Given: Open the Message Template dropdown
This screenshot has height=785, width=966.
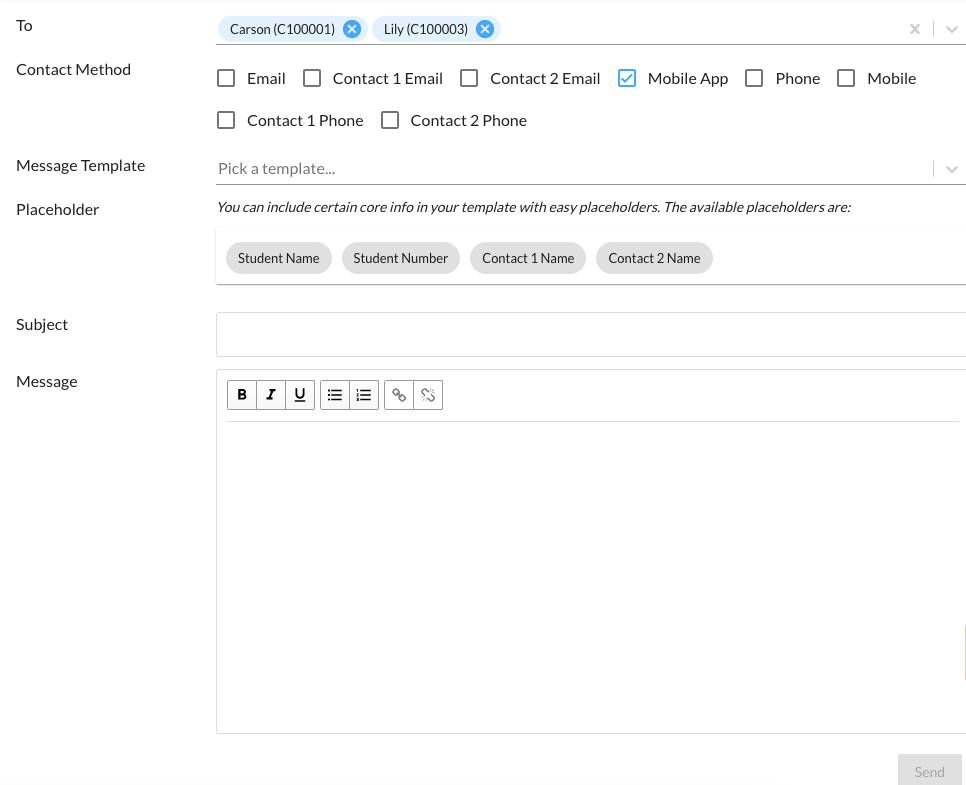Looking at the screenshot, I should coord(951,169).
